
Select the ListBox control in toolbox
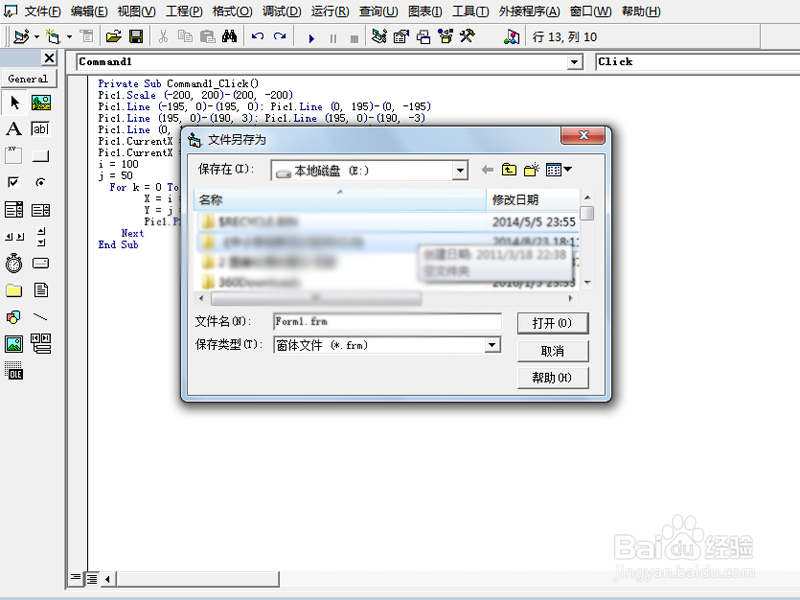(41, 210)
